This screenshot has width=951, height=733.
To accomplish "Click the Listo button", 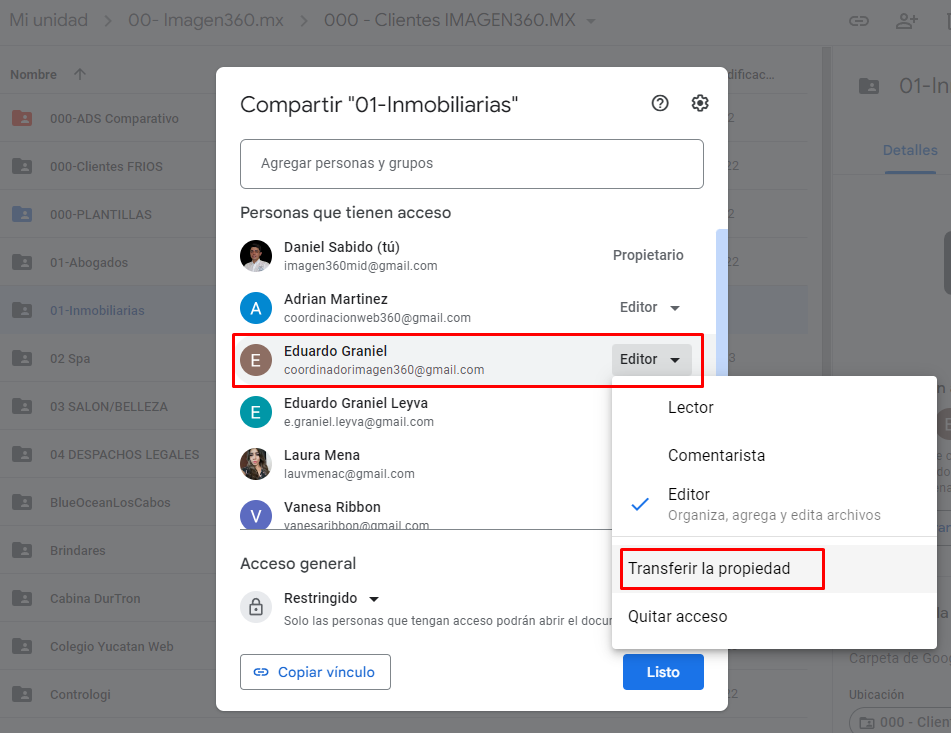I will click(662, 672).
